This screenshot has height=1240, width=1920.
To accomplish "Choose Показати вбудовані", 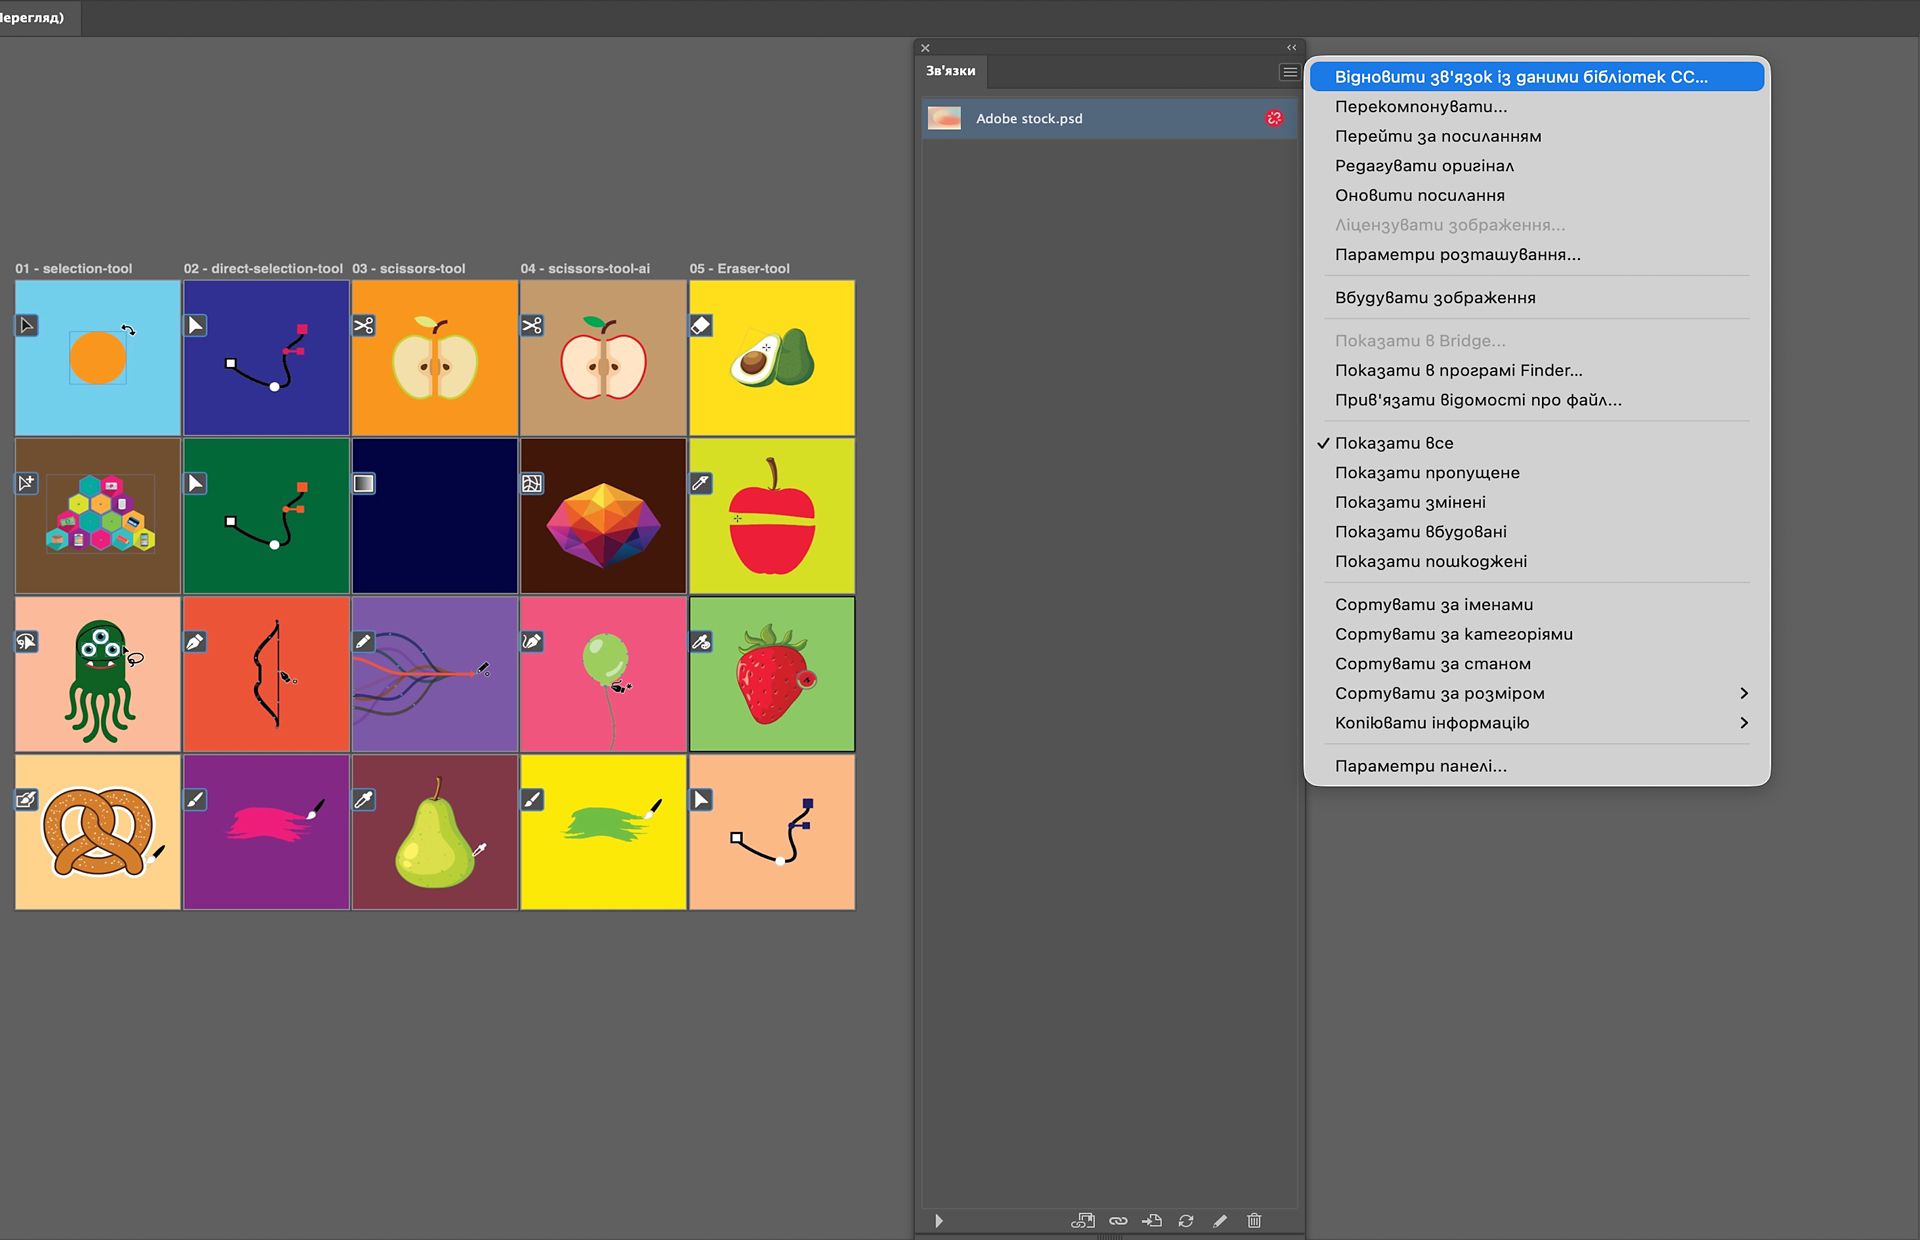I will click(1537, 532).
